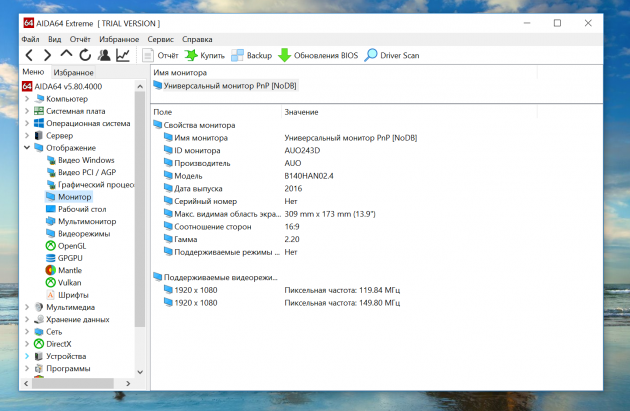Click Обновления BIOS toolbar button
The height and width of the screenshot is (411, 630).
[x=318, y=55]
